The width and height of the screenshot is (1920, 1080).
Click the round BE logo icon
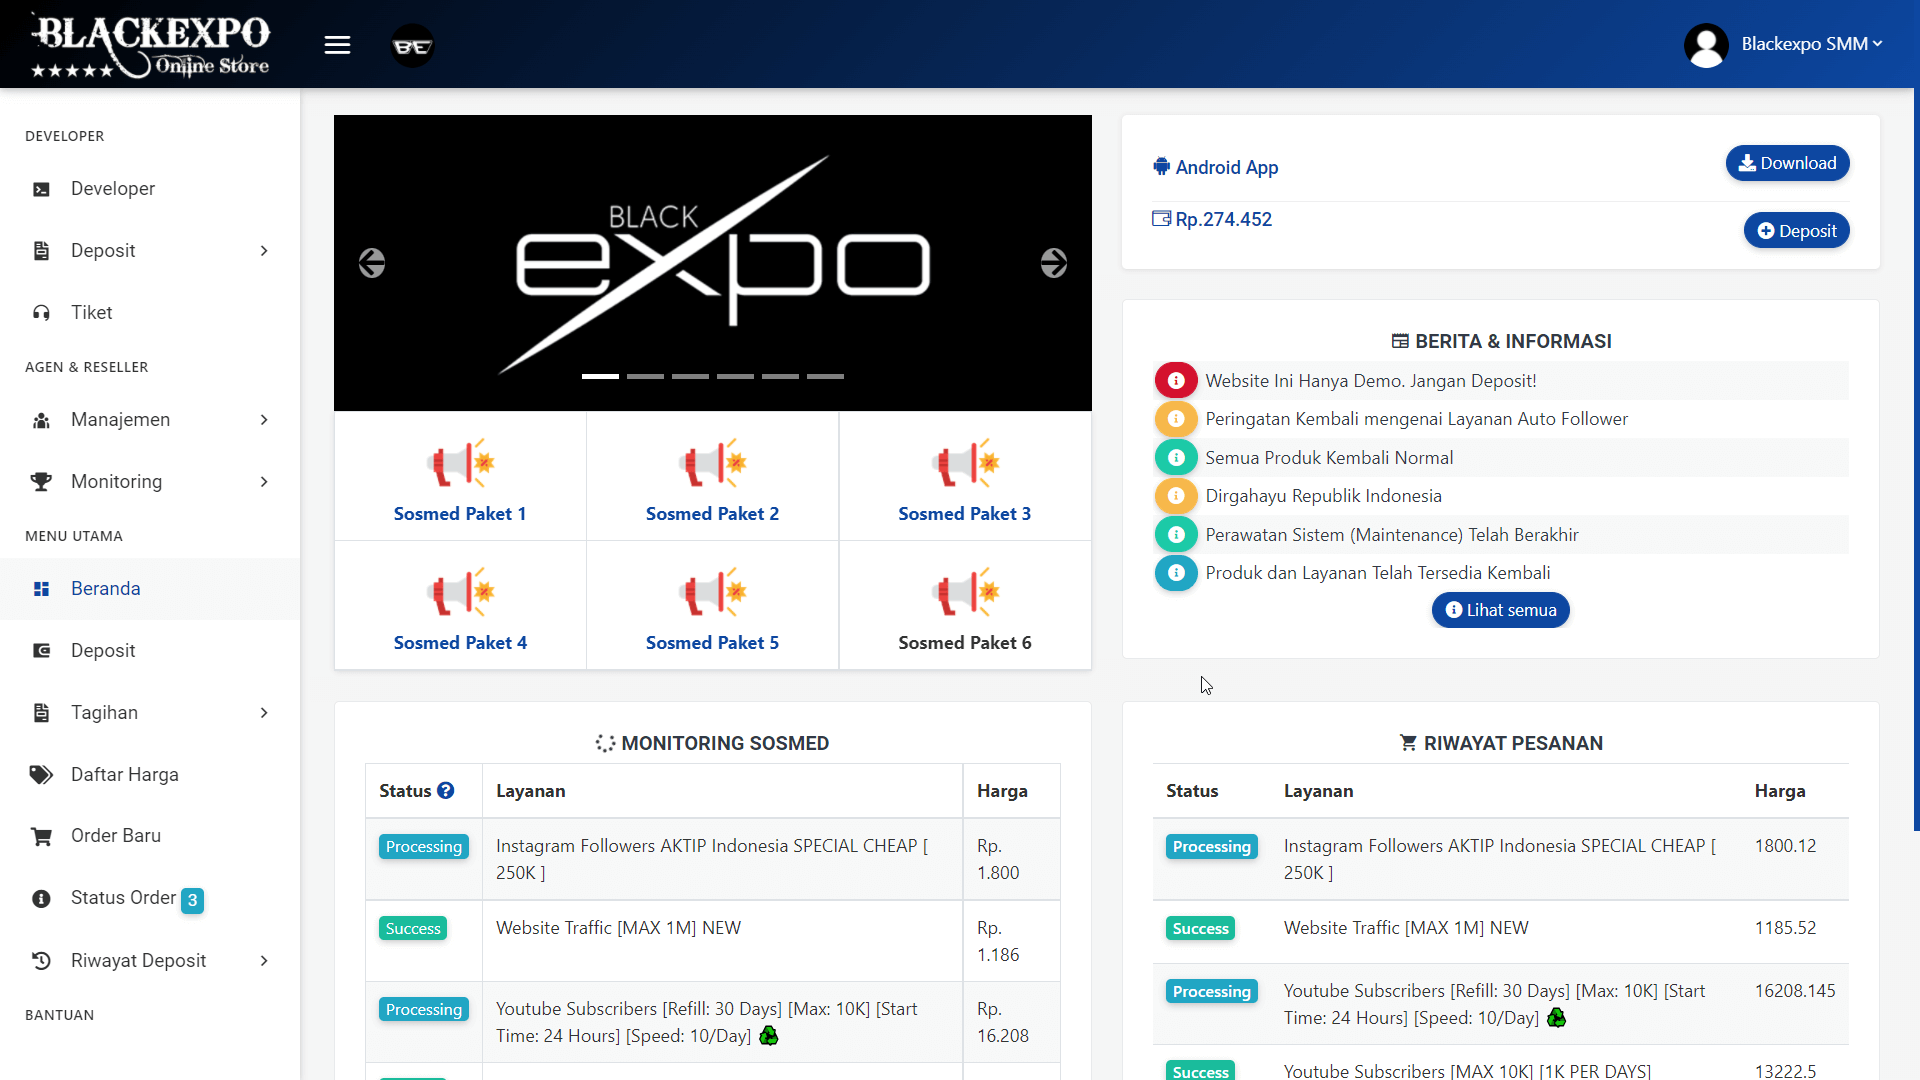pos(412,46)
